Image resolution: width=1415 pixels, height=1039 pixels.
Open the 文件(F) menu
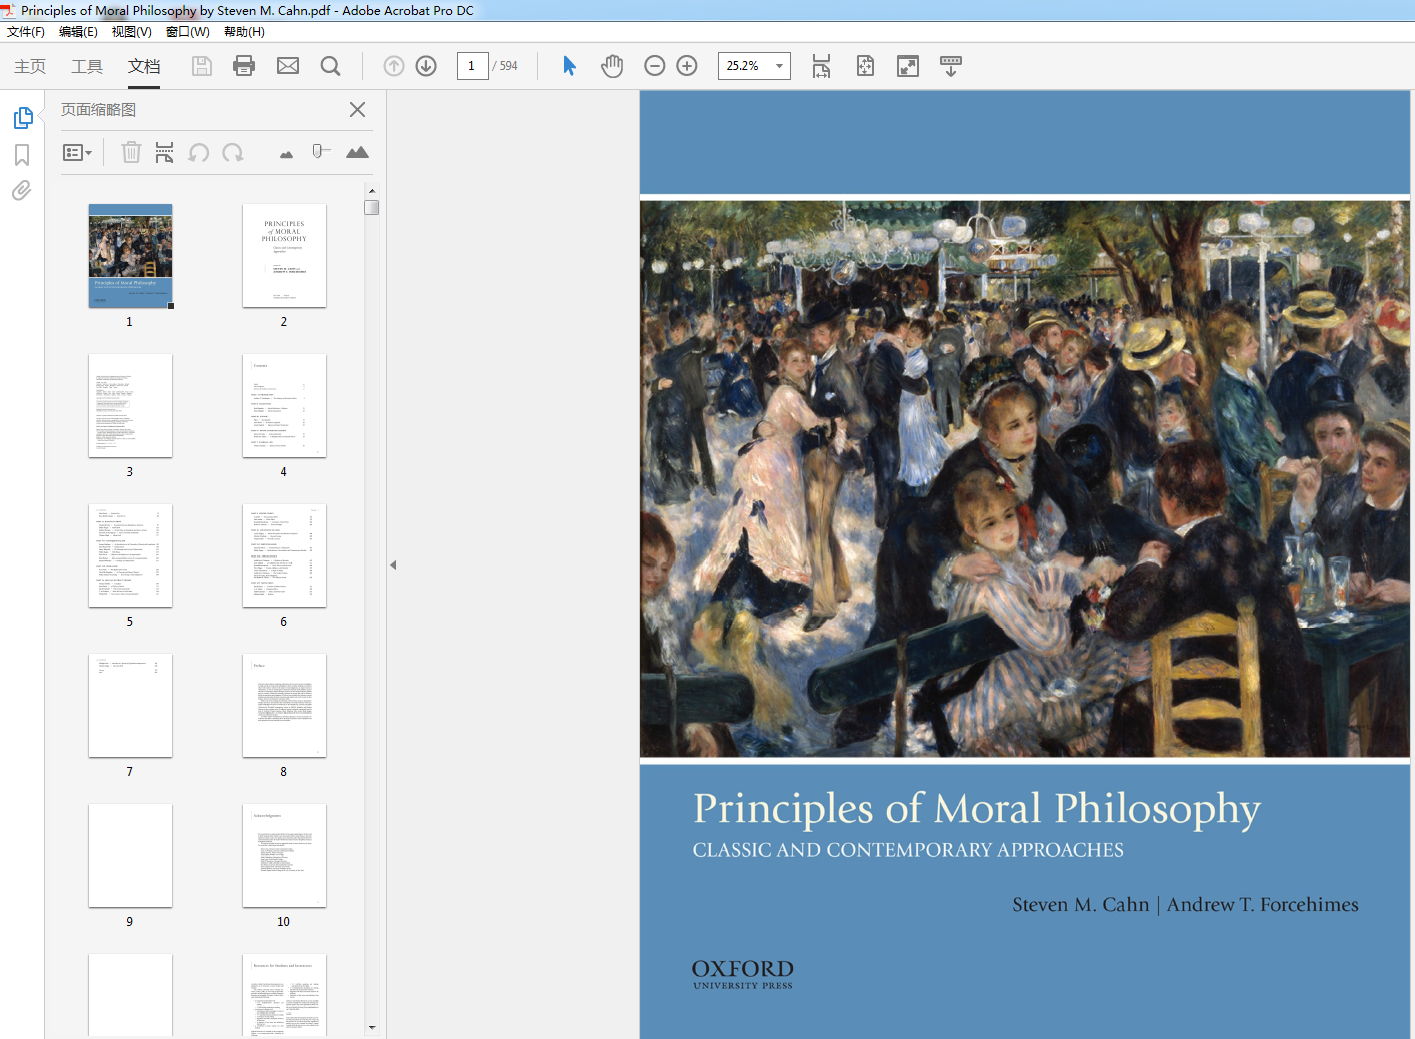tap(26, 32)
